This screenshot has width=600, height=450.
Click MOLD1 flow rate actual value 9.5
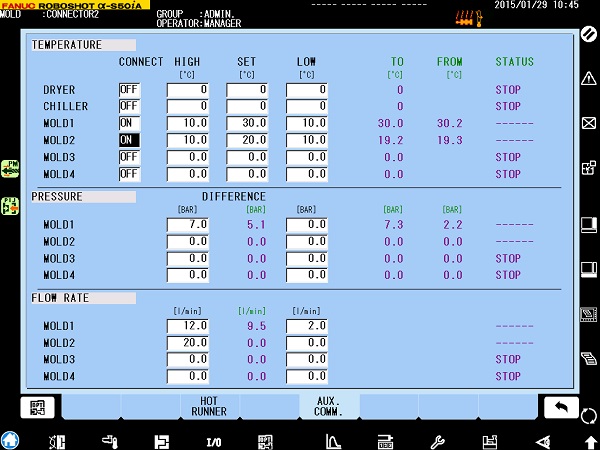tap(256, 326)
